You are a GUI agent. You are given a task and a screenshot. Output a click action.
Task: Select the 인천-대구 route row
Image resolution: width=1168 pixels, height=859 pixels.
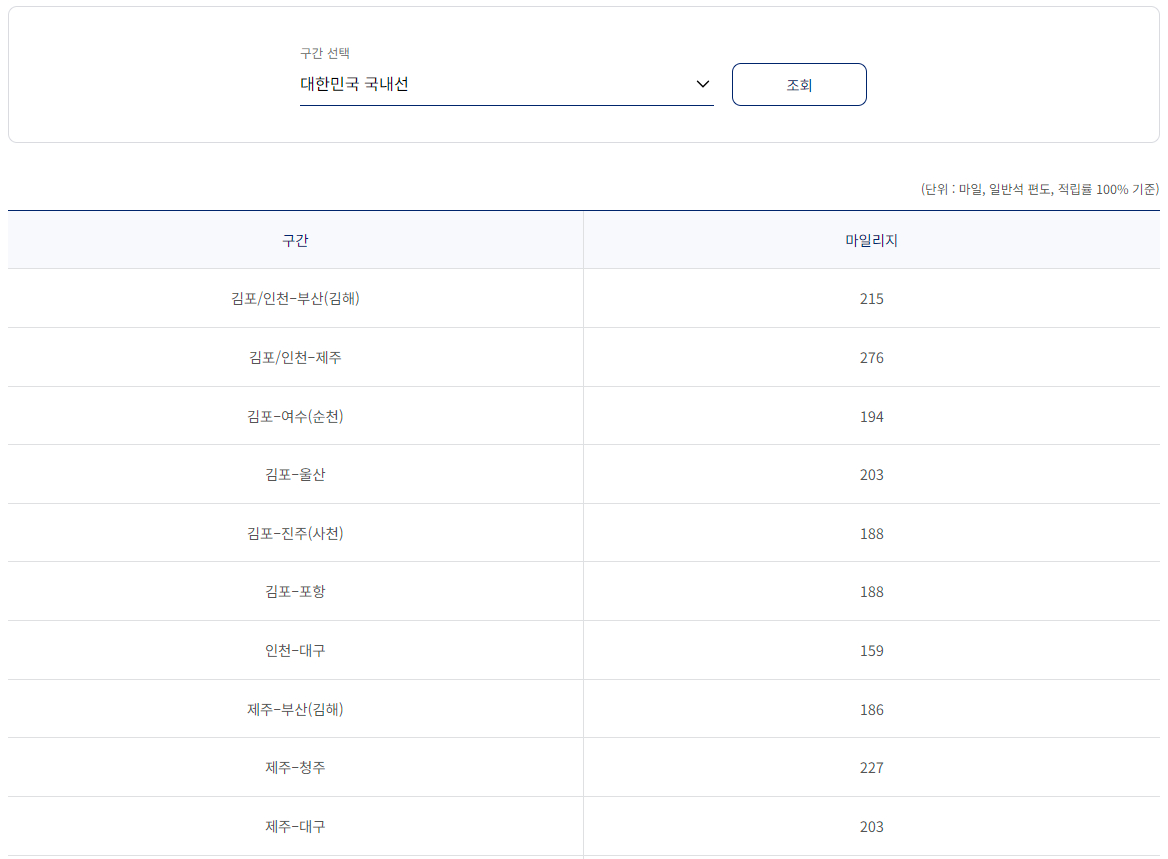295,650
